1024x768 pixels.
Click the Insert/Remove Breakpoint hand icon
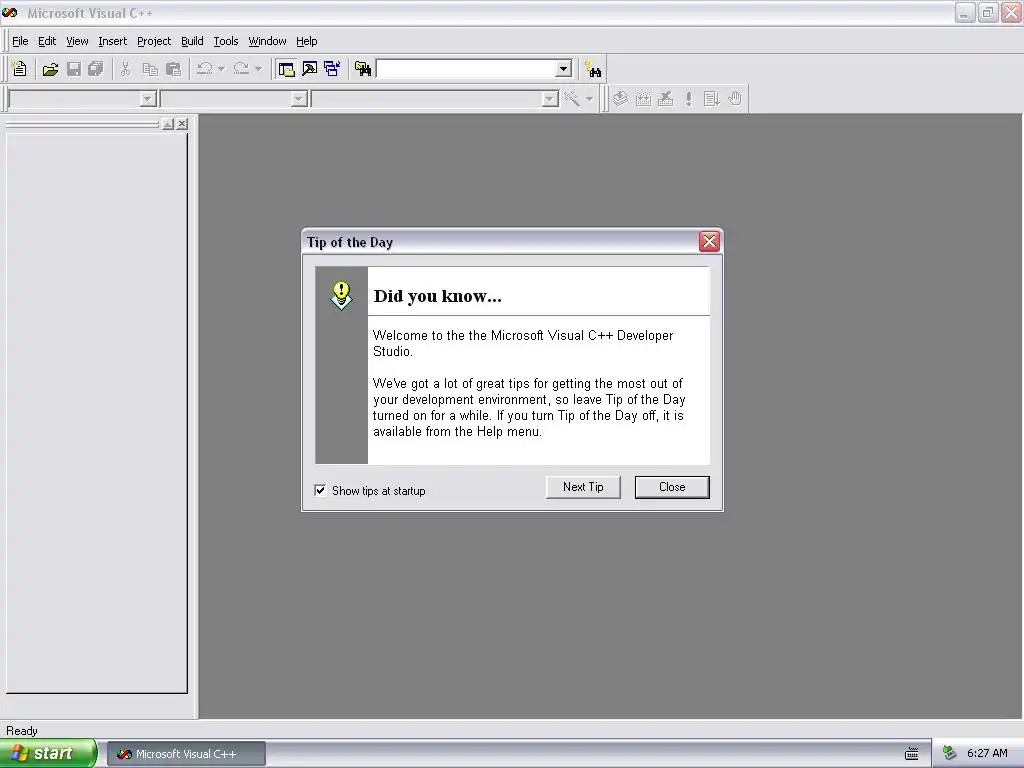(735, 99)
